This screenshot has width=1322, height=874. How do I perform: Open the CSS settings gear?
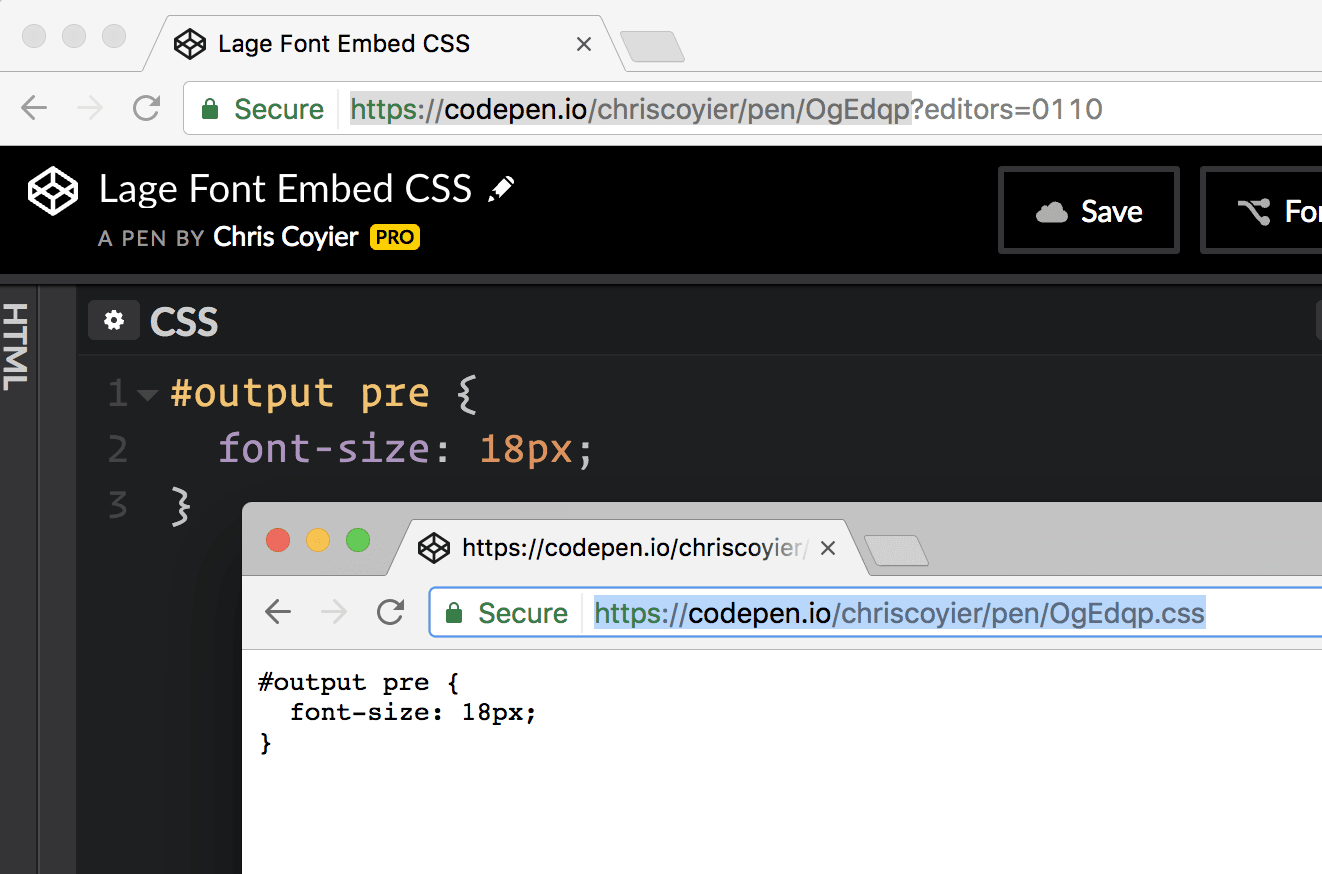point(114,320)
